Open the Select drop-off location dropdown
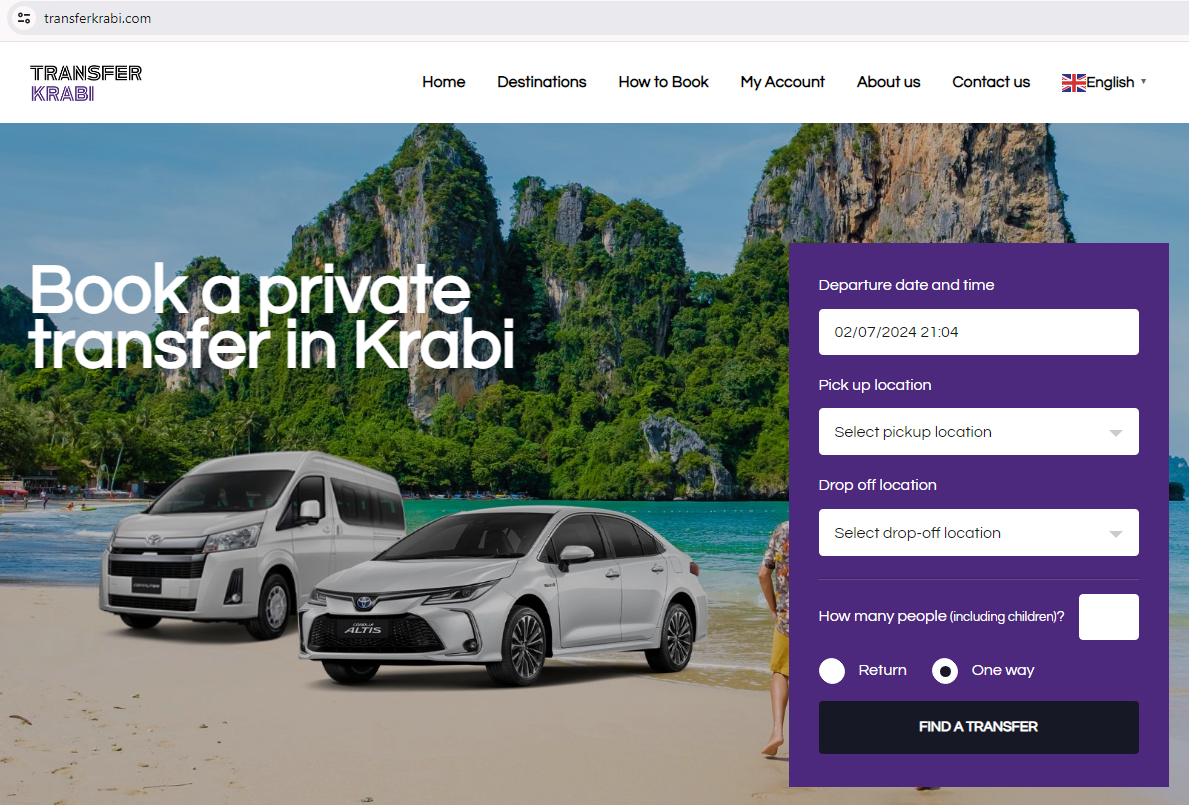This screenshot has width=1189, height=805. point(978,533)
